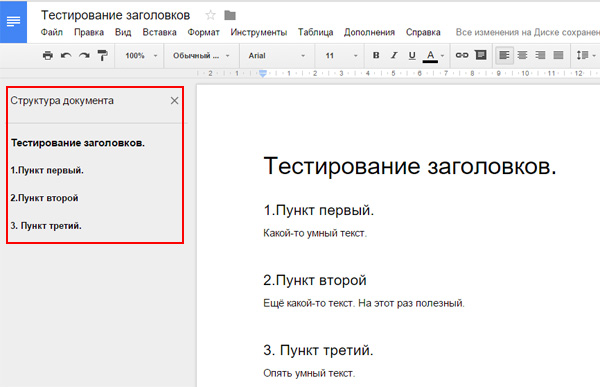Open the Arial font dropdown
This screenshot has width=600, height=387.
point(277,56)
